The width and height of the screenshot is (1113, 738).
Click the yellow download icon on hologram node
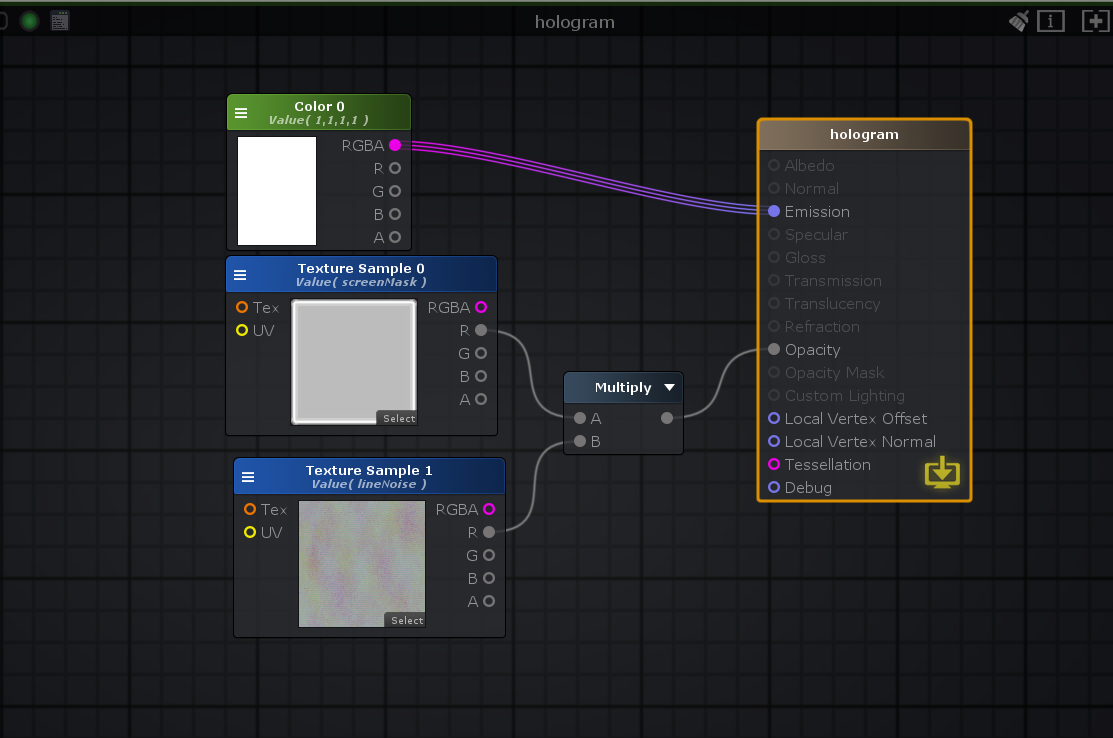(942, 472)
